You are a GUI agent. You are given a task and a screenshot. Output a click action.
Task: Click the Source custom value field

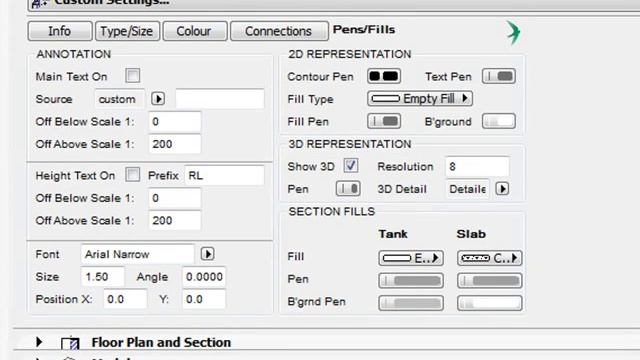pos(120,99)
